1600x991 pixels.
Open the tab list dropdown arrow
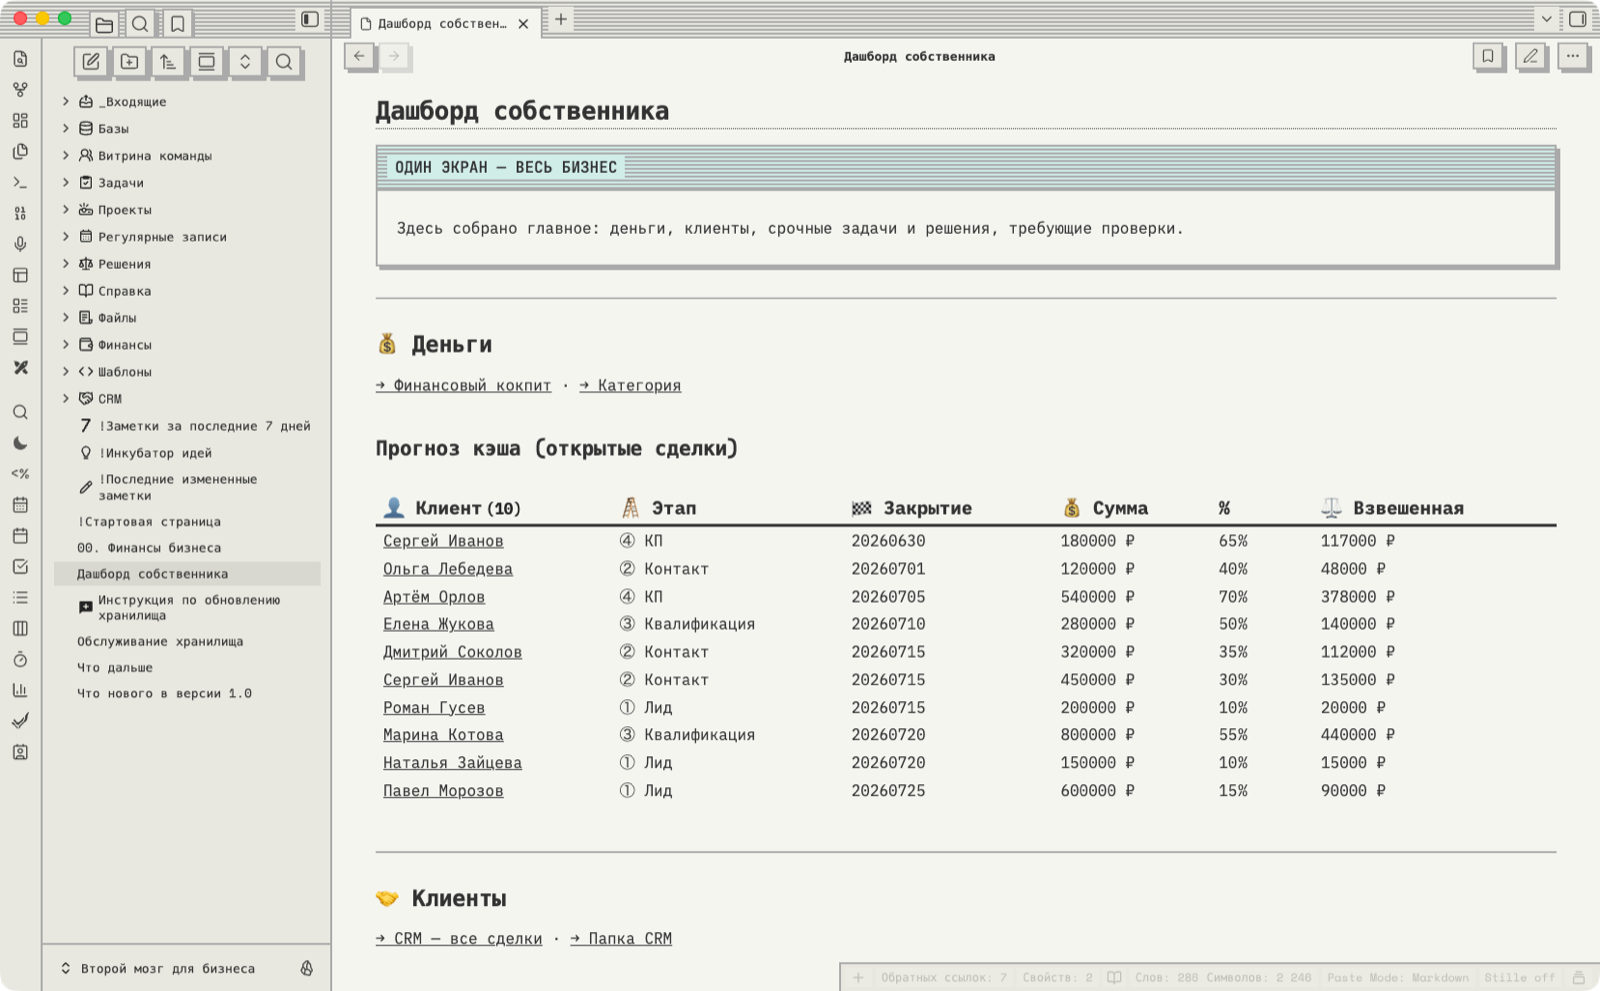(1546, 20)
